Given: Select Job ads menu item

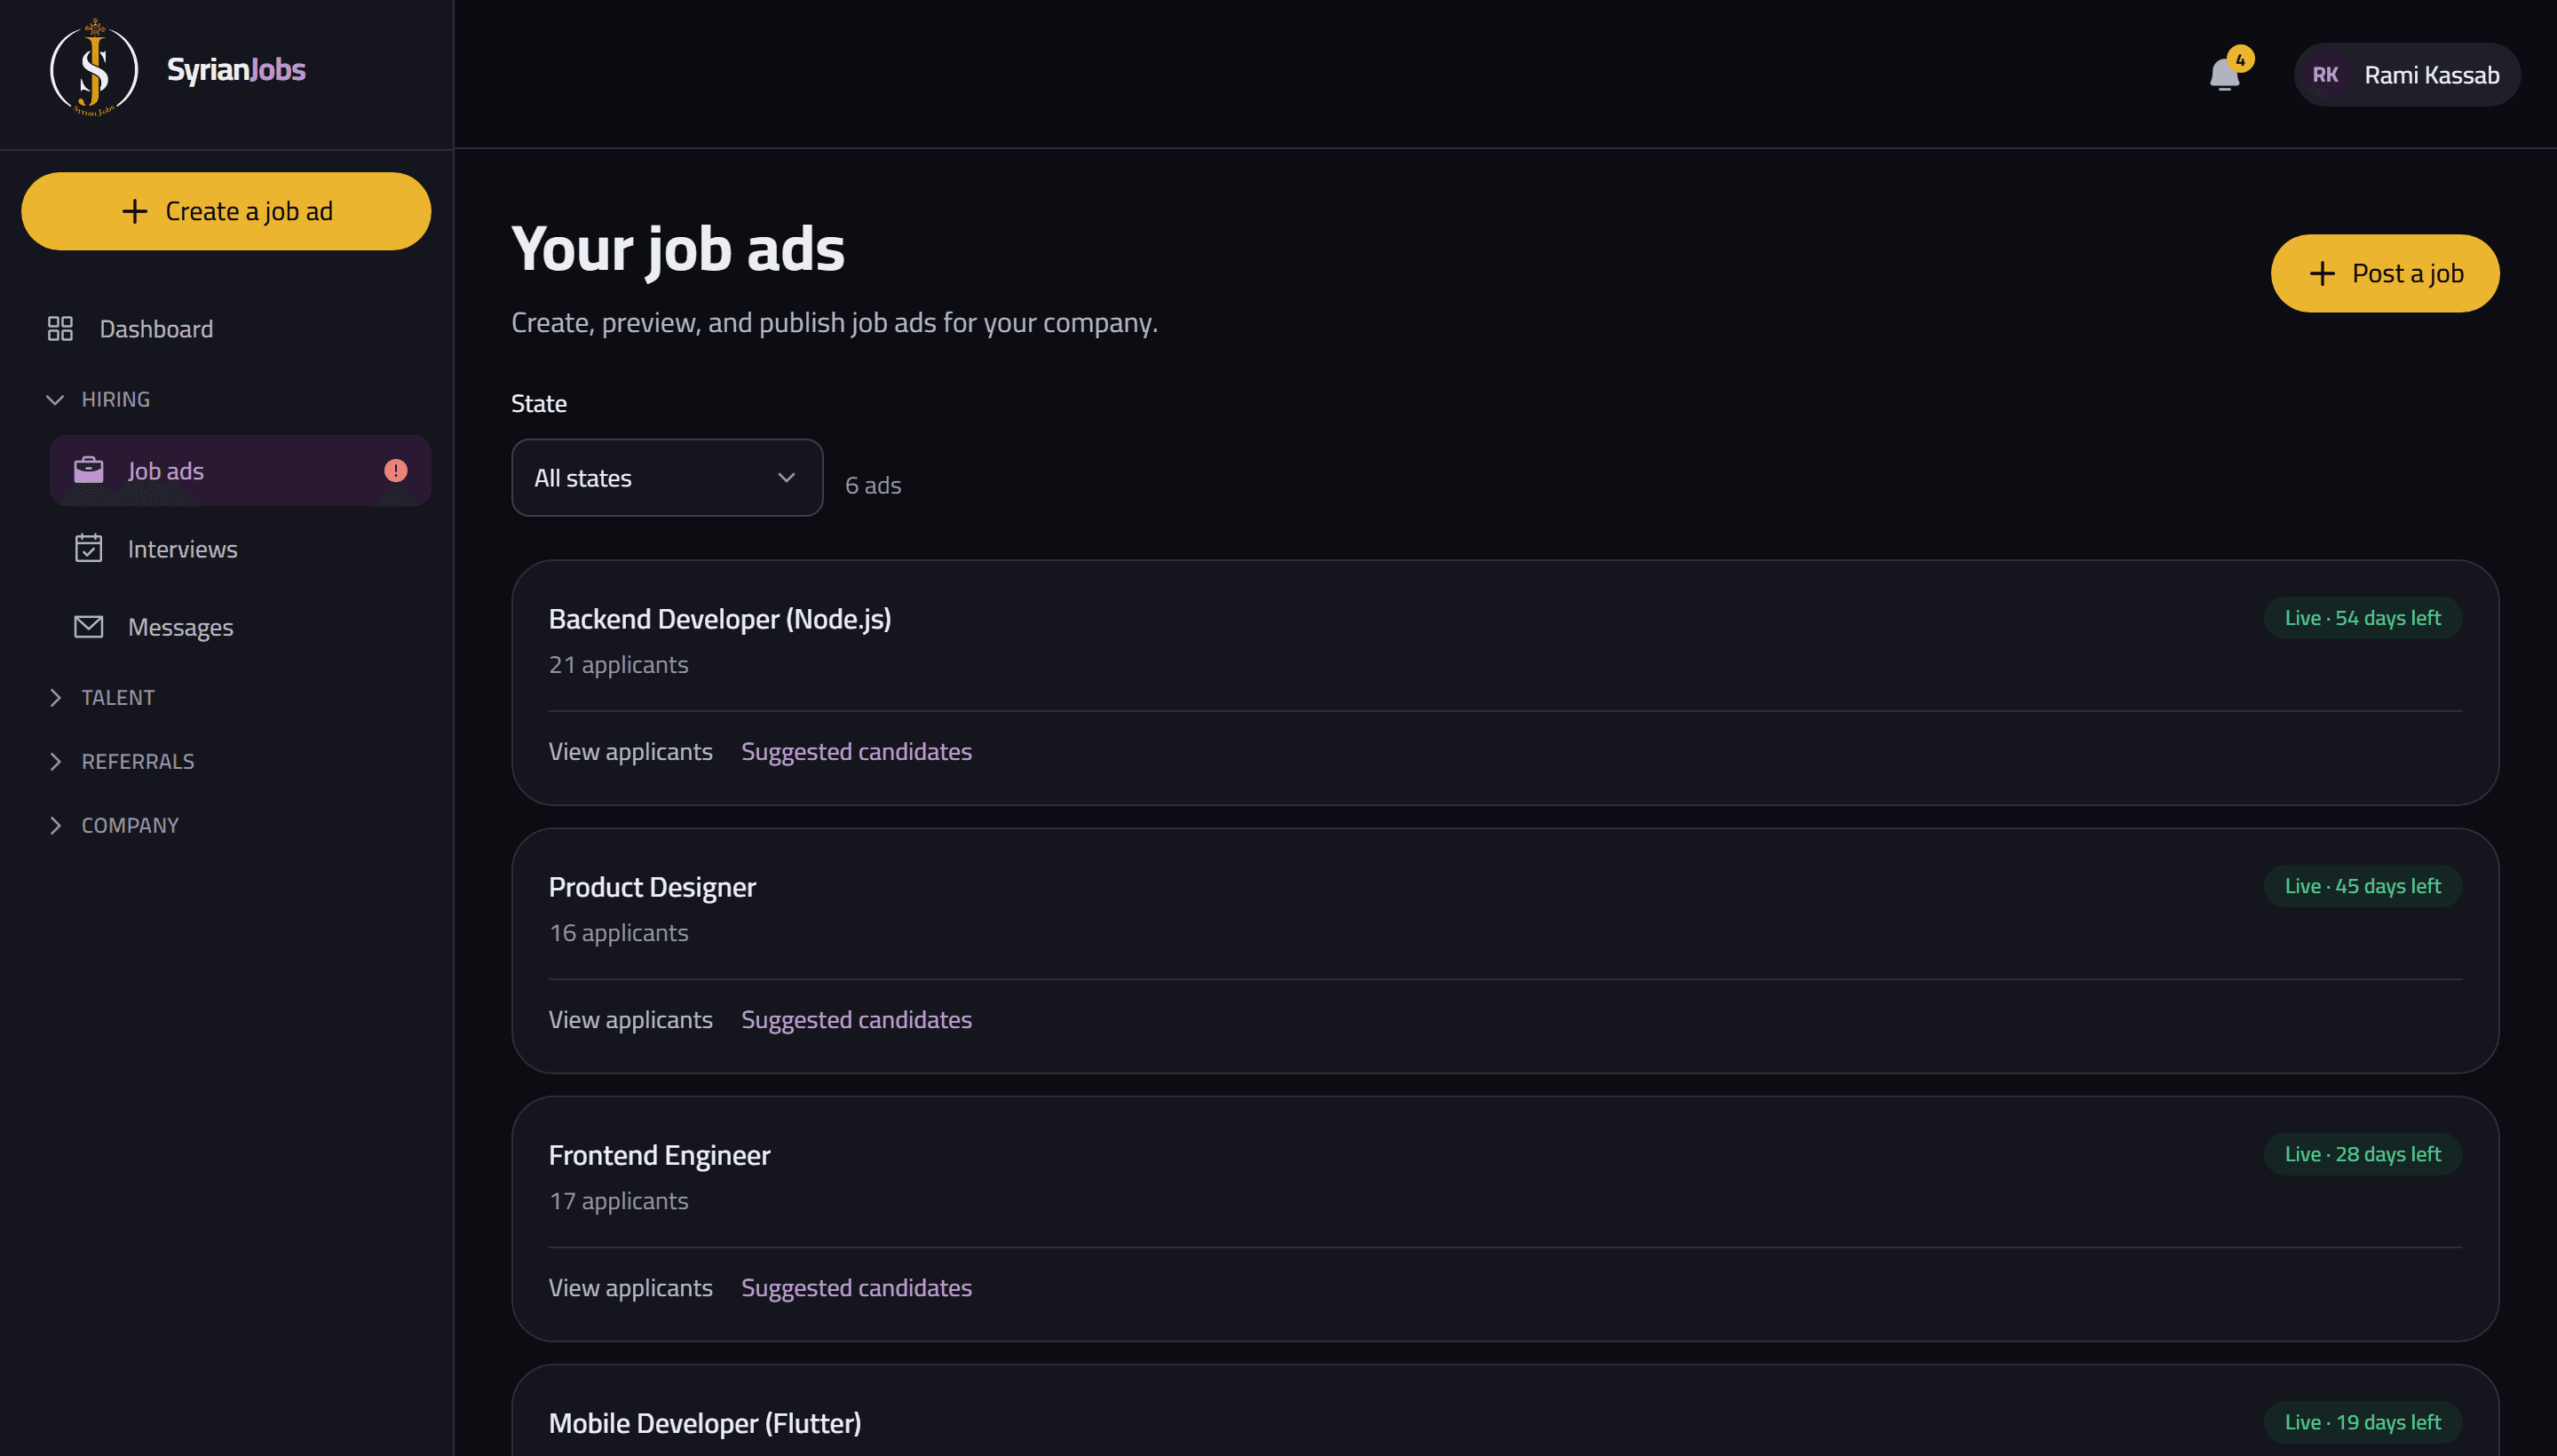Looking at the screenshot, I should coord(240,470).
